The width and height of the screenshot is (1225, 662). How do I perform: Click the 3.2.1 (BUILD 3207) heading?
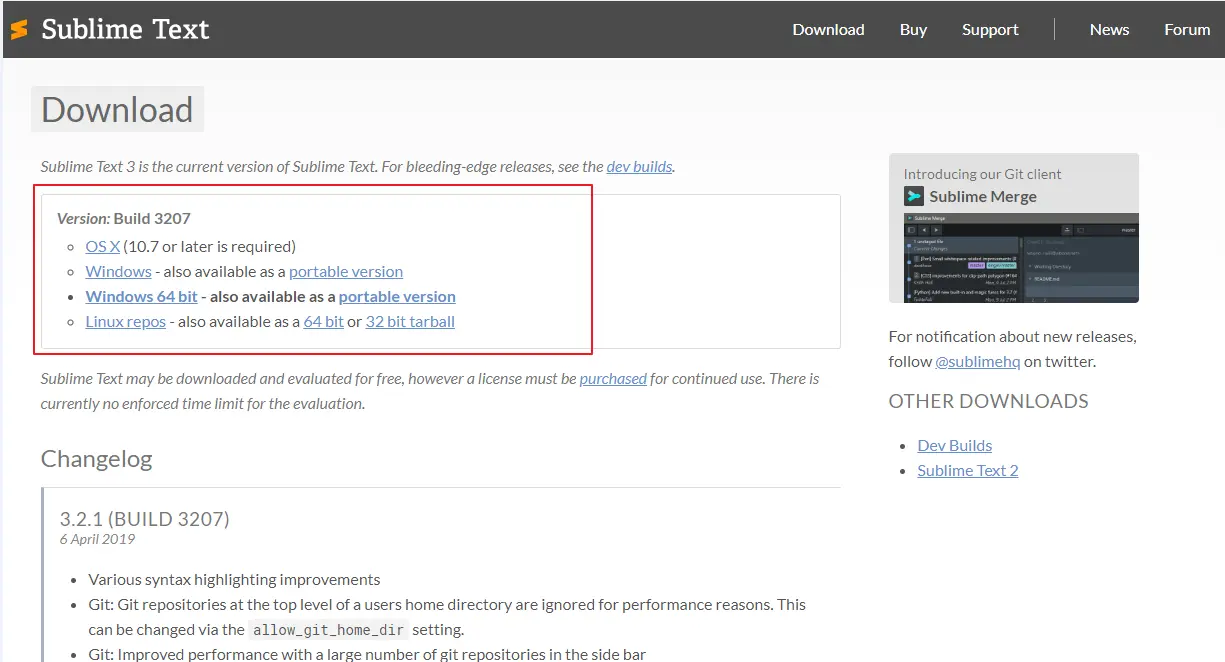[x=145, y=518]
